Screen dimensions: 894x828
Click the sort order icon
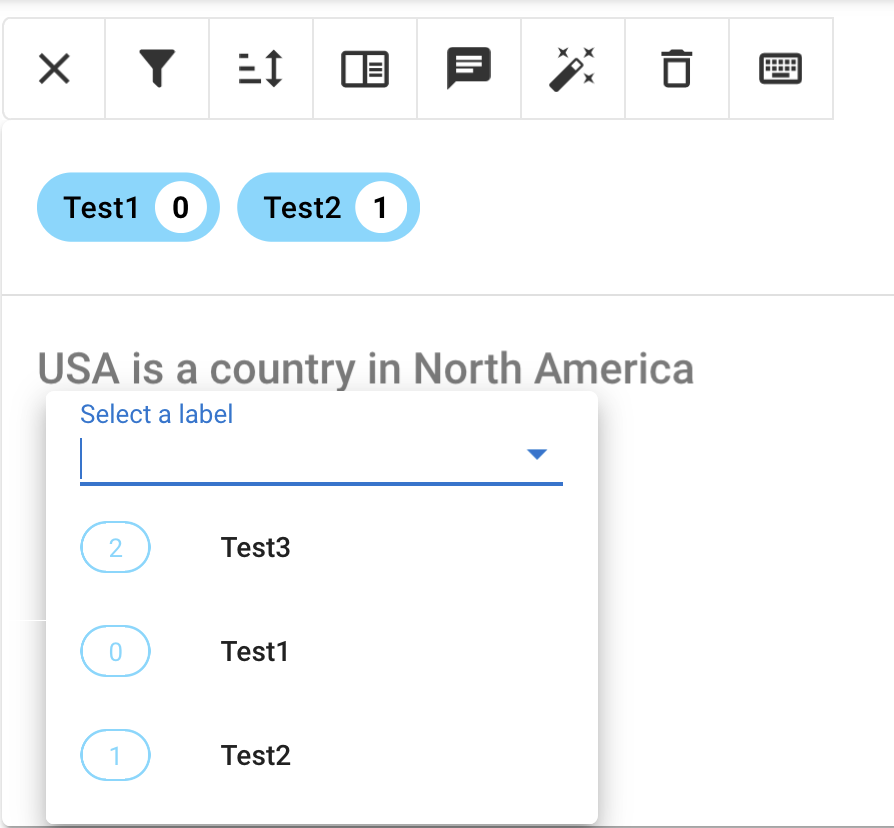point(260,68)
